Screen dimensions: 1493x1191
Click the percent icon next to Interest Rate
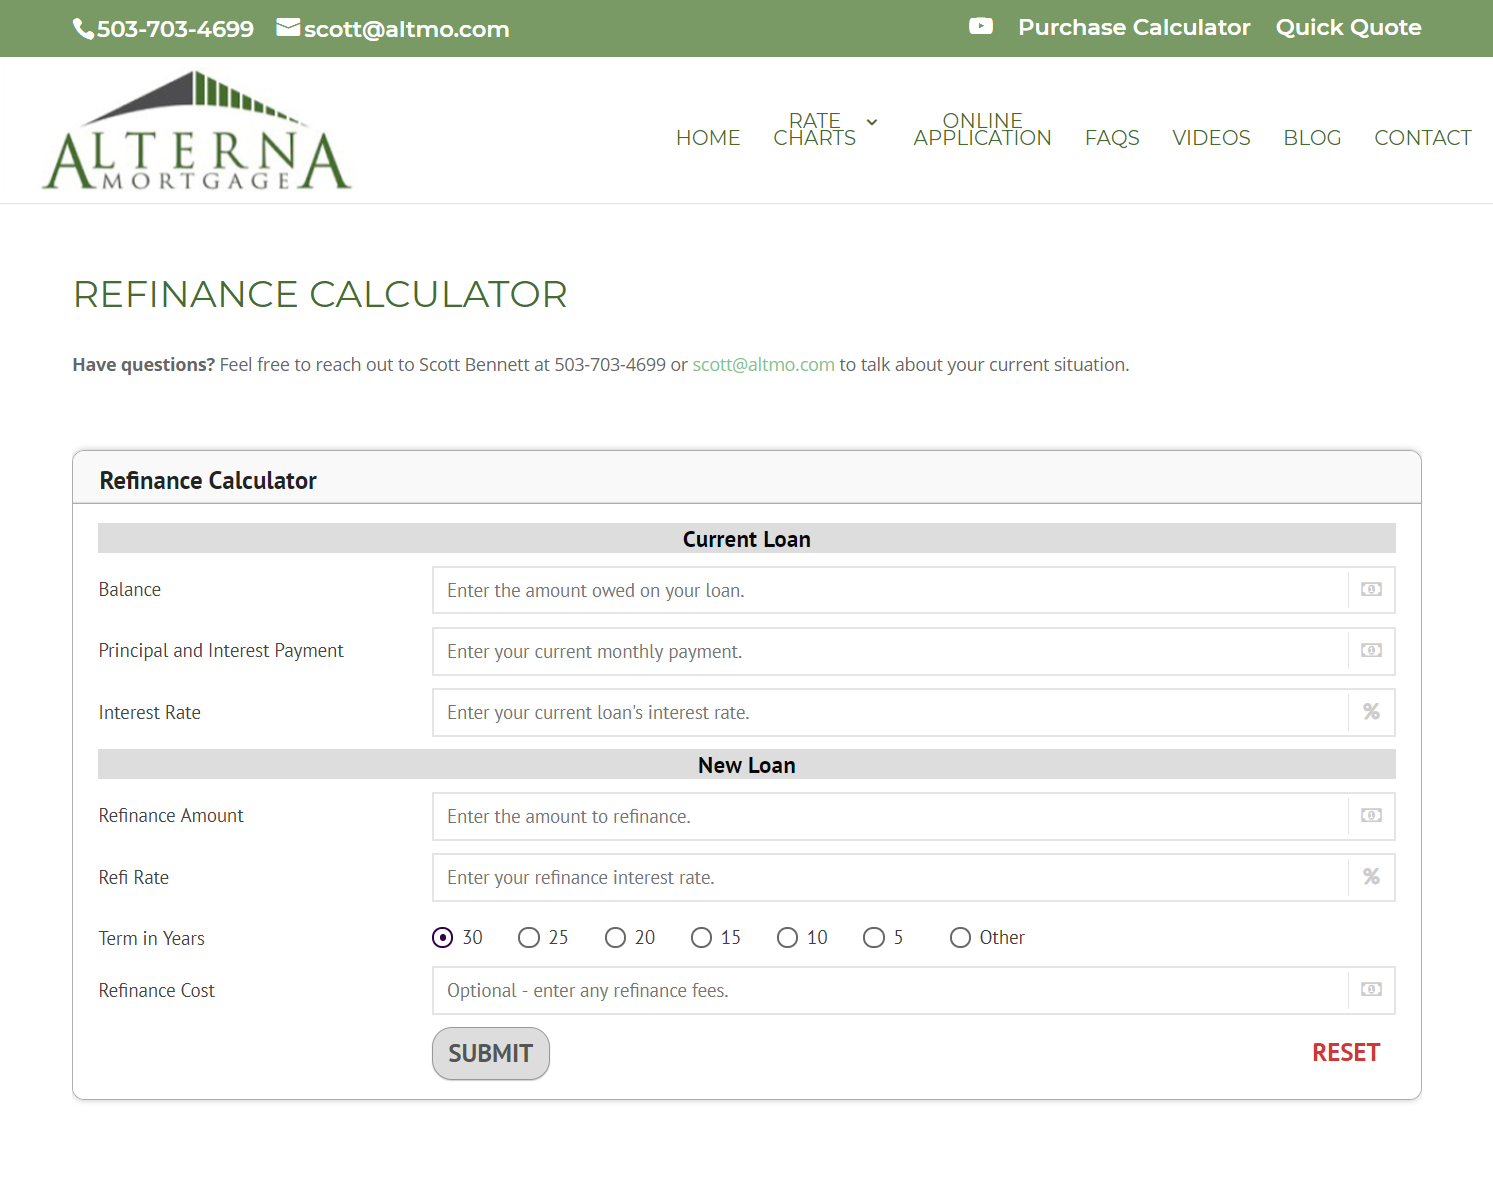coord(1370,712)
